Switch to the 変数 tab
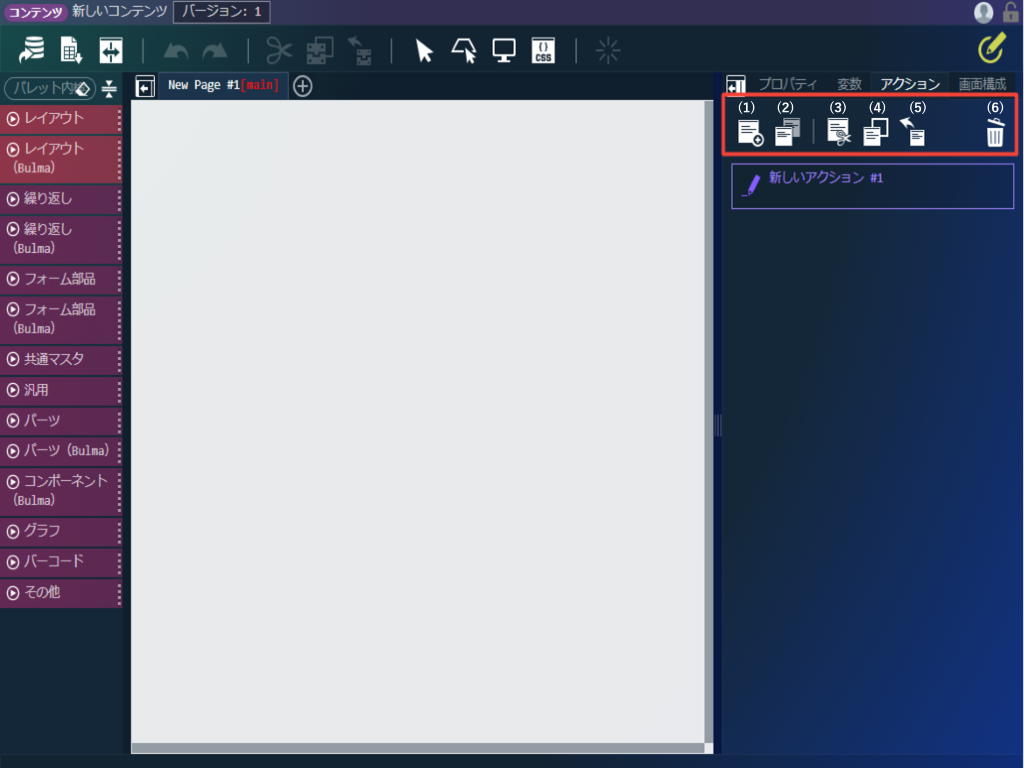 (849, 84)
